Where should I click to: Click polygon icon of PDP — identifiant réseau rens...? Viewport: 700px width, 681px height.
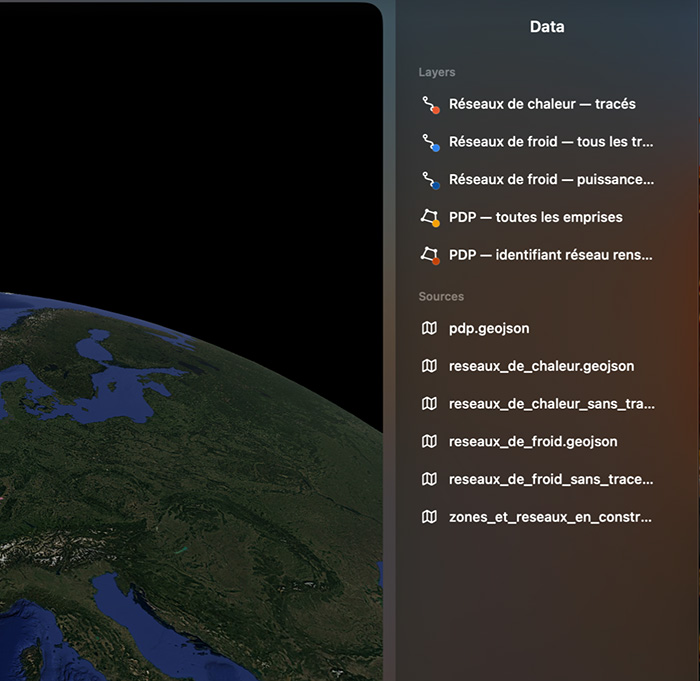pos(430,255)
